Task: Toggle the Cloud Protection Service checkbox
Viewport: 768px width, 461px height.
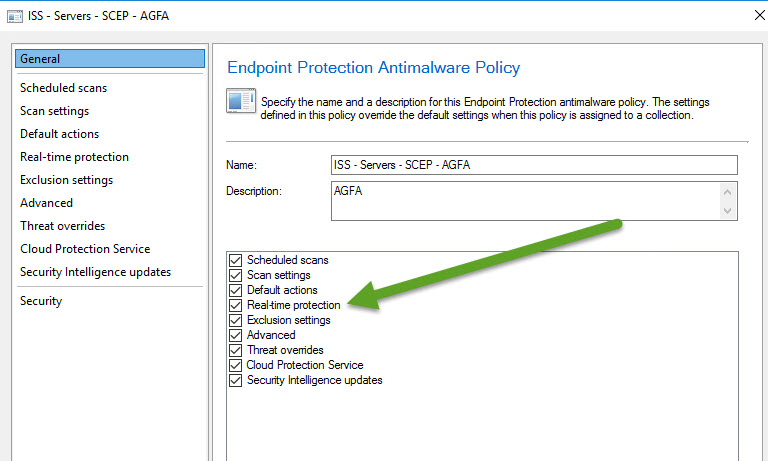Action: (236, 365)
